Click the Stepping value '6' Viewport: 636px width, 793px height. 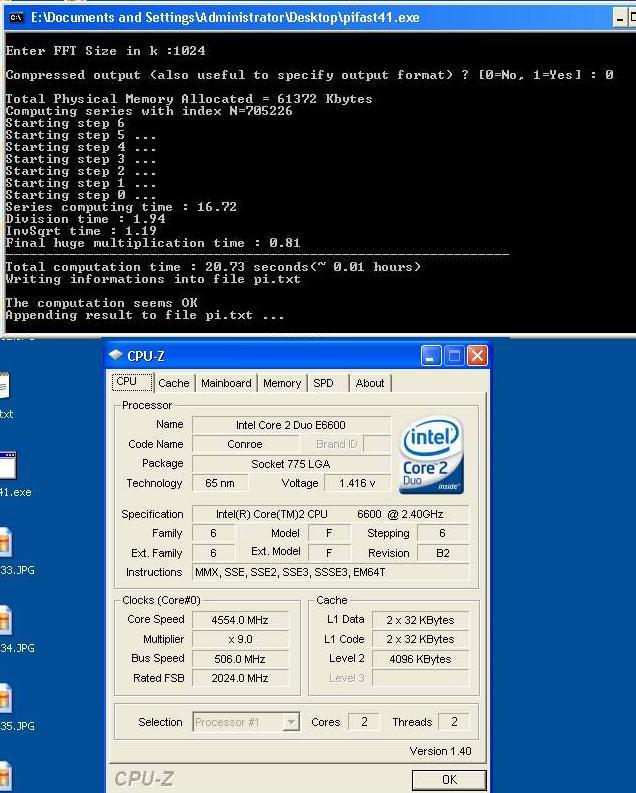coord(443,533)
